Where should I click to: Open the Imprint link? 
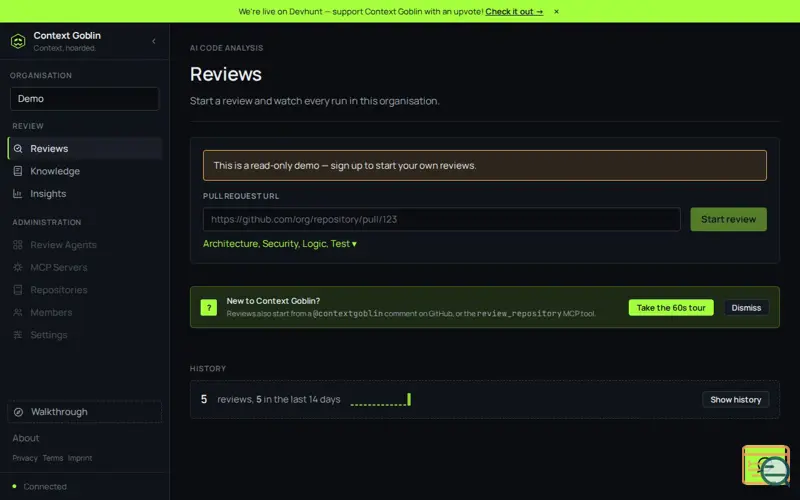(80, 458)
